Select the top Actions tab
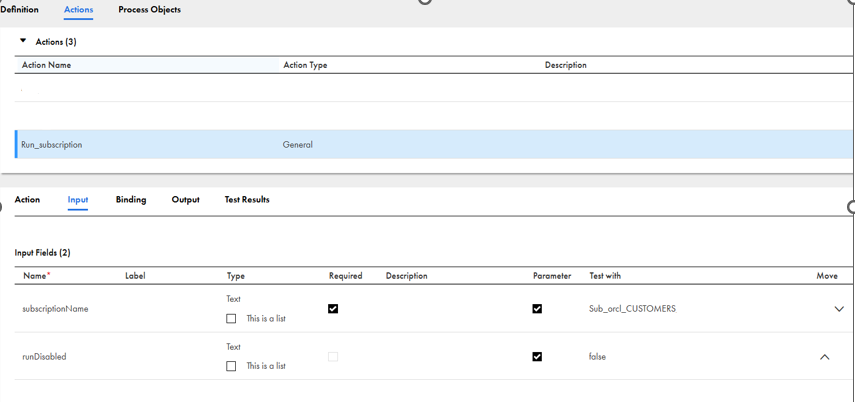855x402 pixels. point(79,10)
